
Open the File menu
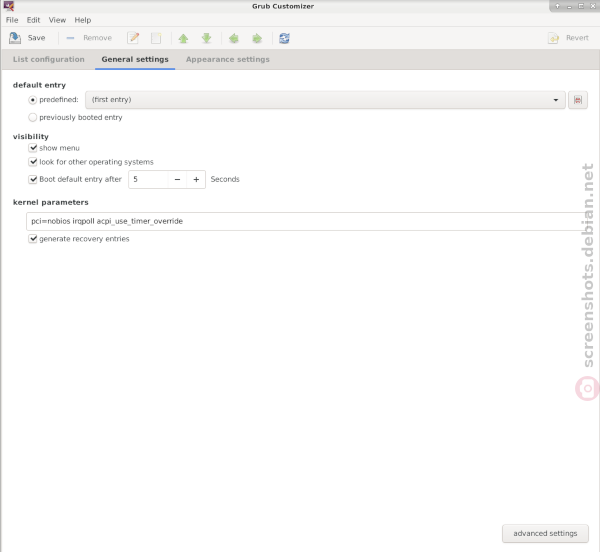pyautogui.click(x=12, y=20)
